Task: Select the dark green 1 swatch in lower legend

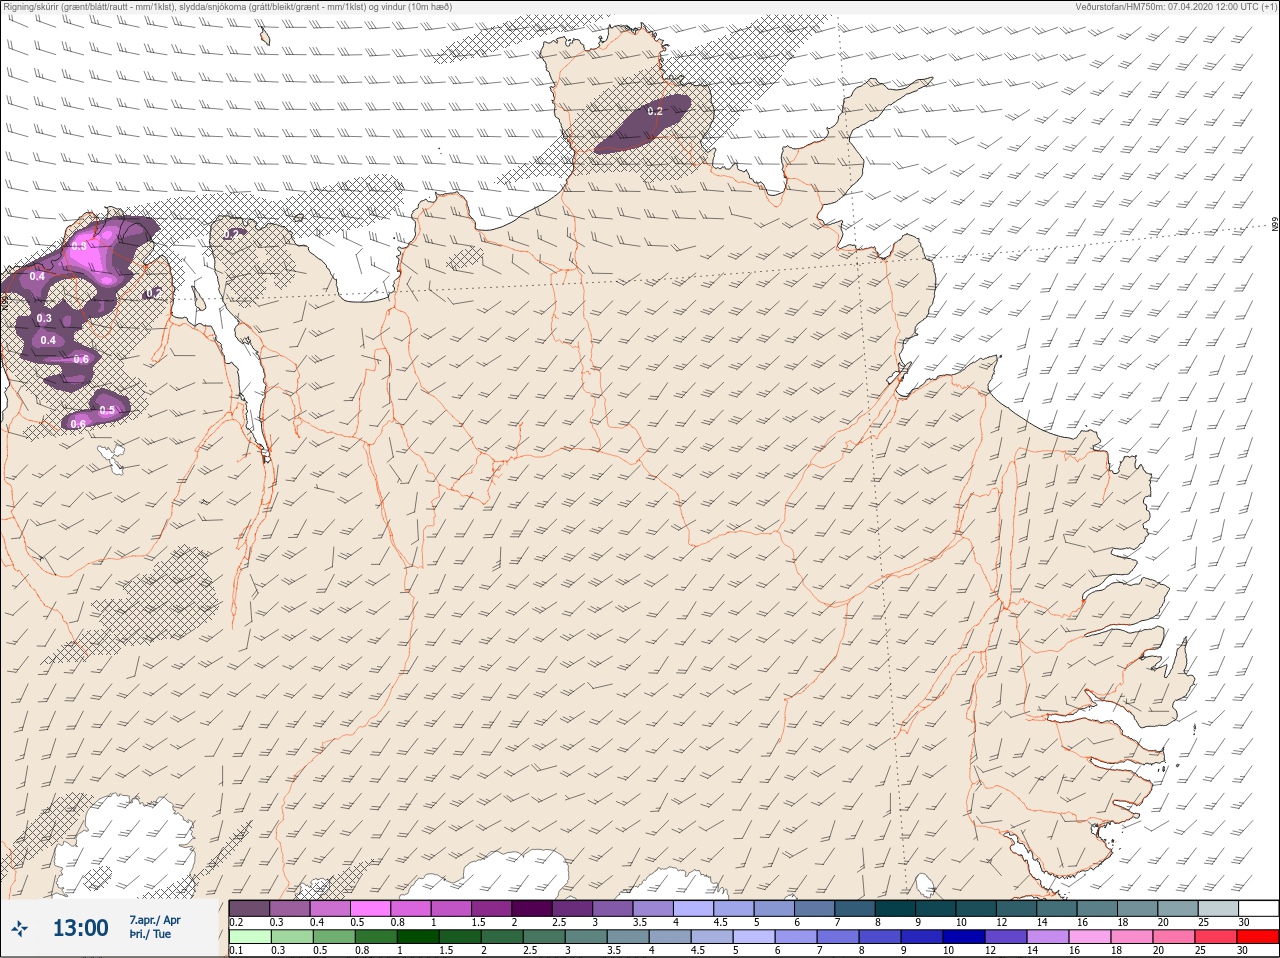Action: (417, 937)
